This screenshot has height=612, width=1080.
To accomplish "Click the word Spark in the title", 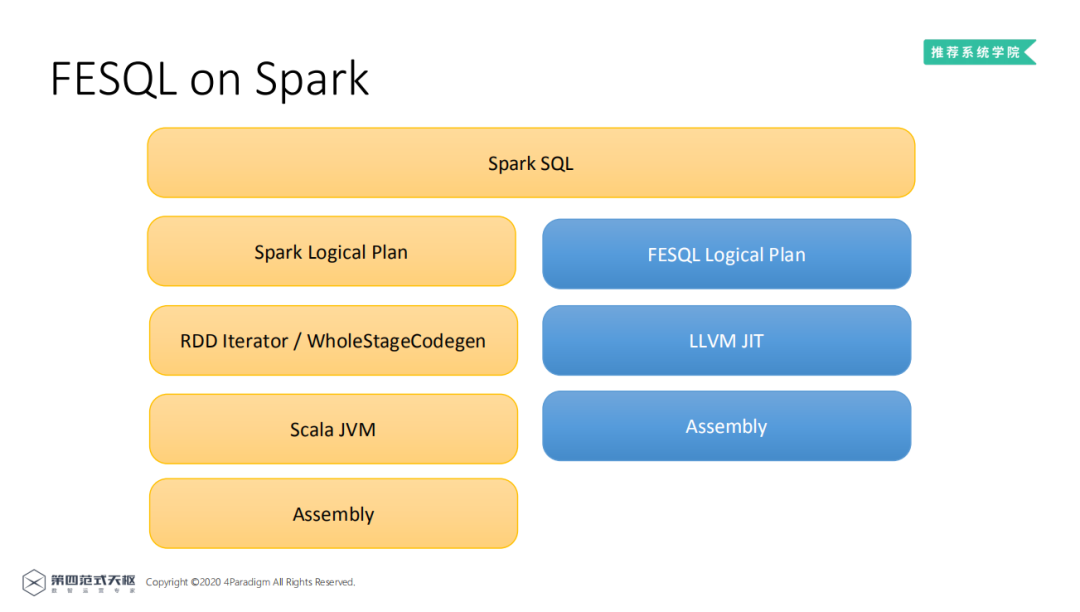I will click(x=311, y=79).
